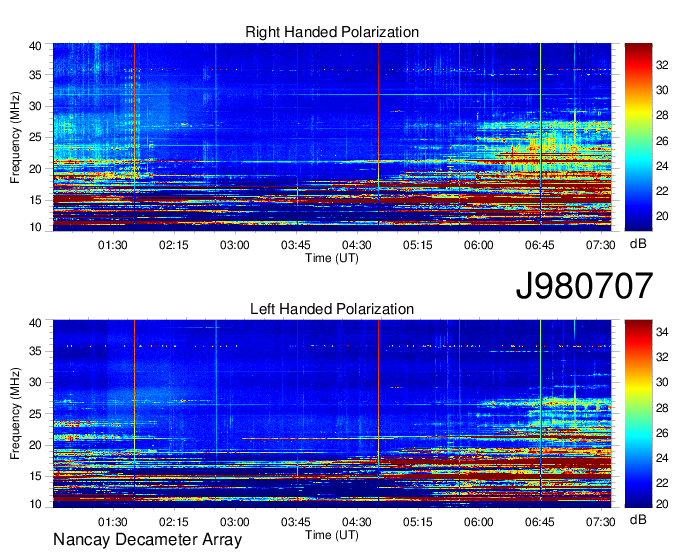This screenshot has width=680, height=552.
Task: Click the "02:15" time tick under right-handed plot
Action: [174, 245]
